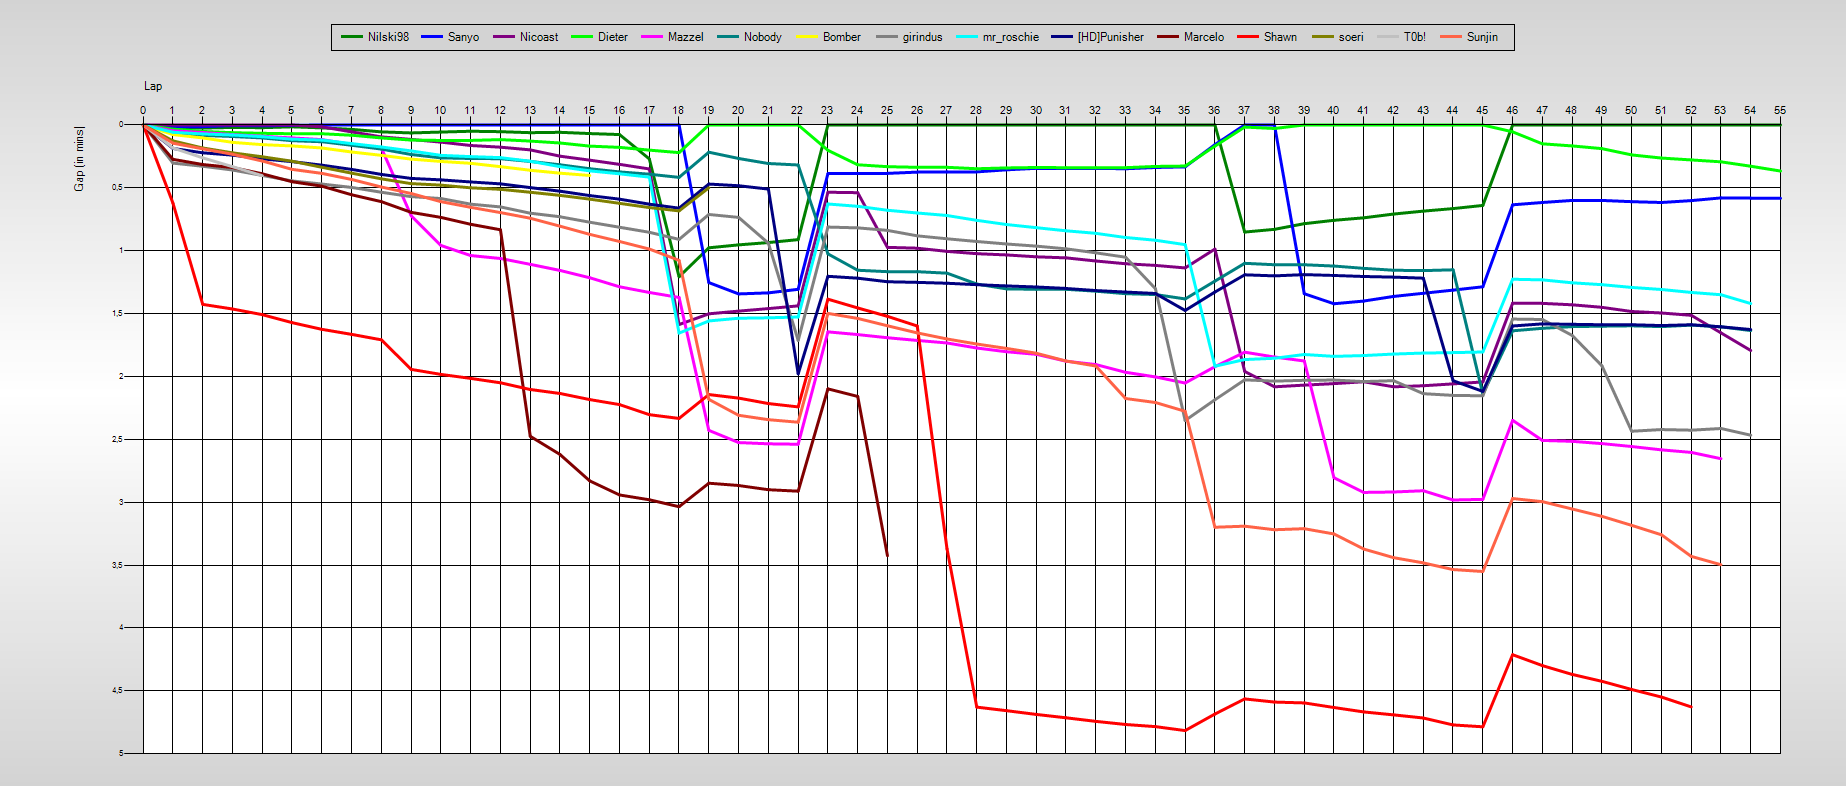This screenshot has width=1846, height=786.
Task: Click the Lap axis title
Action: click(x=153, y=86)
